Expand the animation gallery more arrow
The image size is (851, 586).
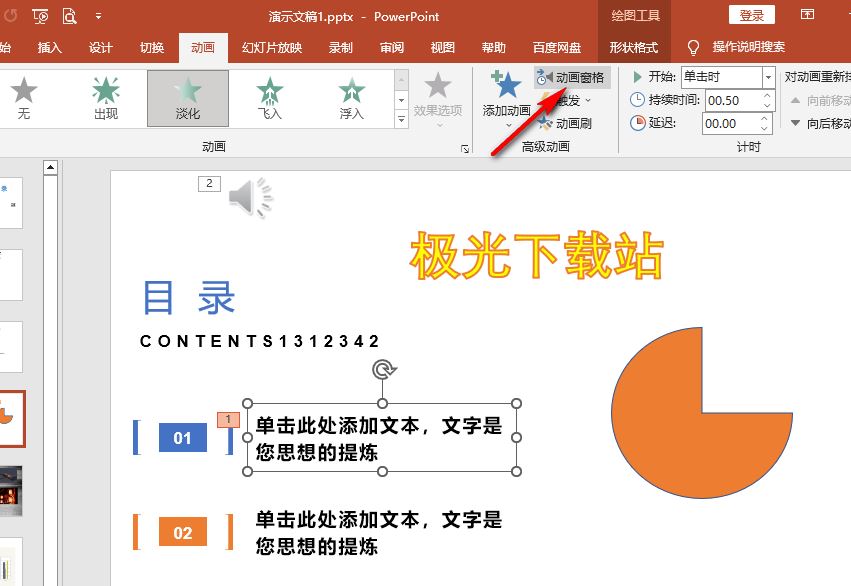pyautogui.click(x=402, y=121)
